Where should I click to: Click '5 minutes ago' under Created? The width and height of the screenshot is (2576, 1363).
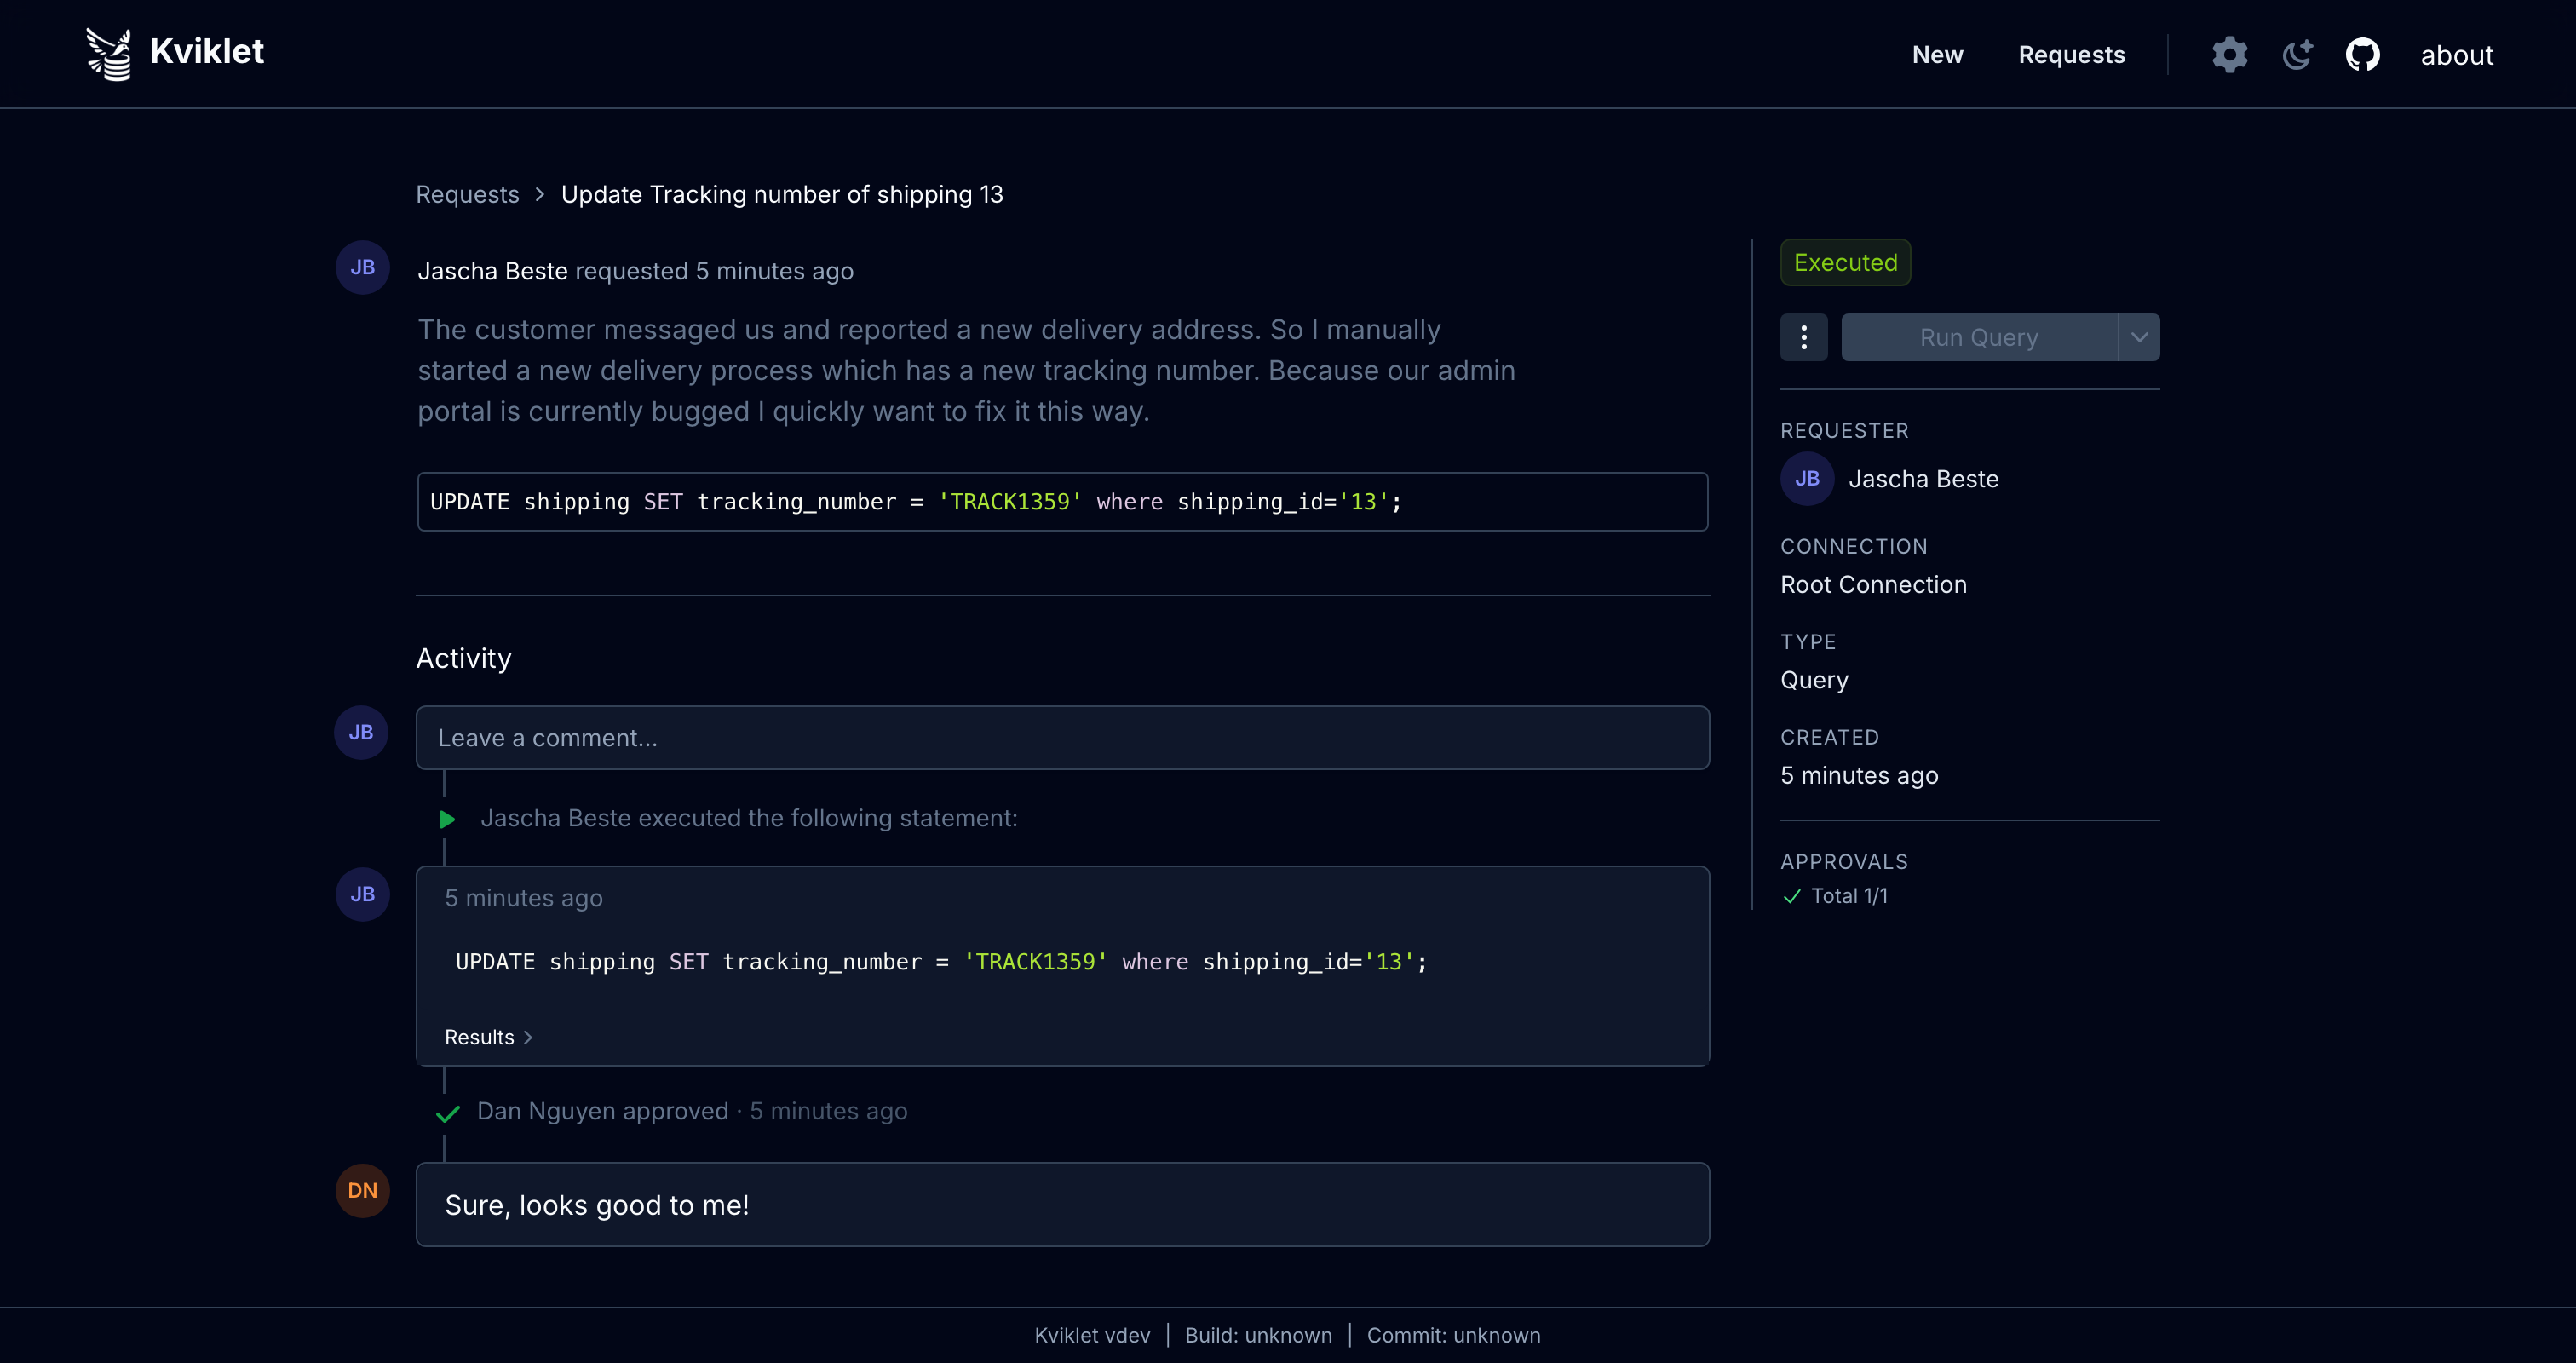(1859, 775)
